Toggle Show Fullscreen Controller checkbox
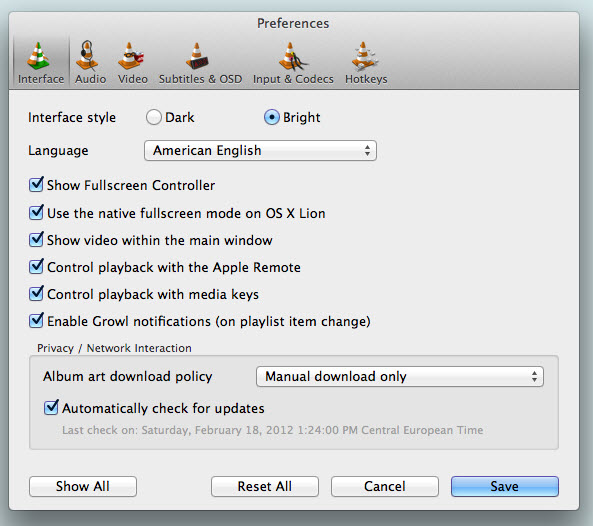This screenshot has height=526, width=593. (x=36, y=185)
